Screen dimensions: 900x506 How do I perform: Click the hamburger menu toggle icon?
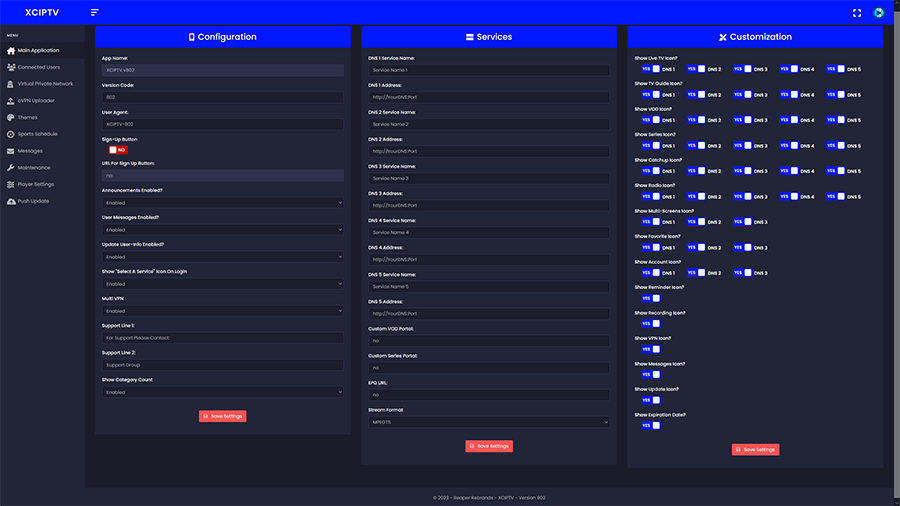click(x=94, y=13)
